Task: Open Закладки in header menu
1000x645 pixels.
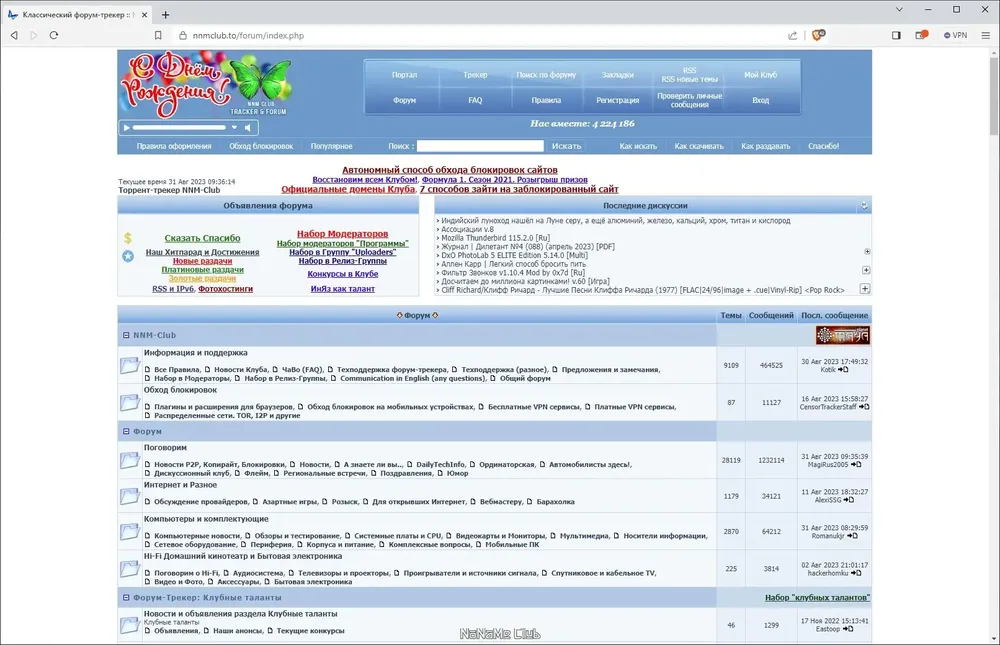Action: (x=617, y=75)
